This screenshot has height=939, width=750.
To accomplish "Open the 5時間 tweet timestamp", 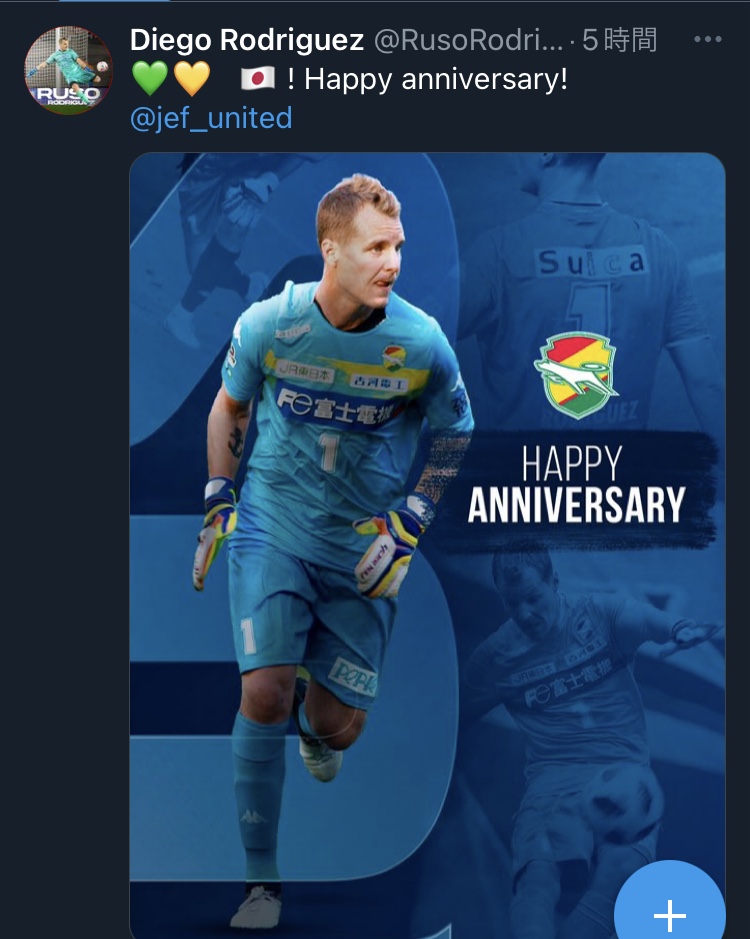I will coord(619,40).
